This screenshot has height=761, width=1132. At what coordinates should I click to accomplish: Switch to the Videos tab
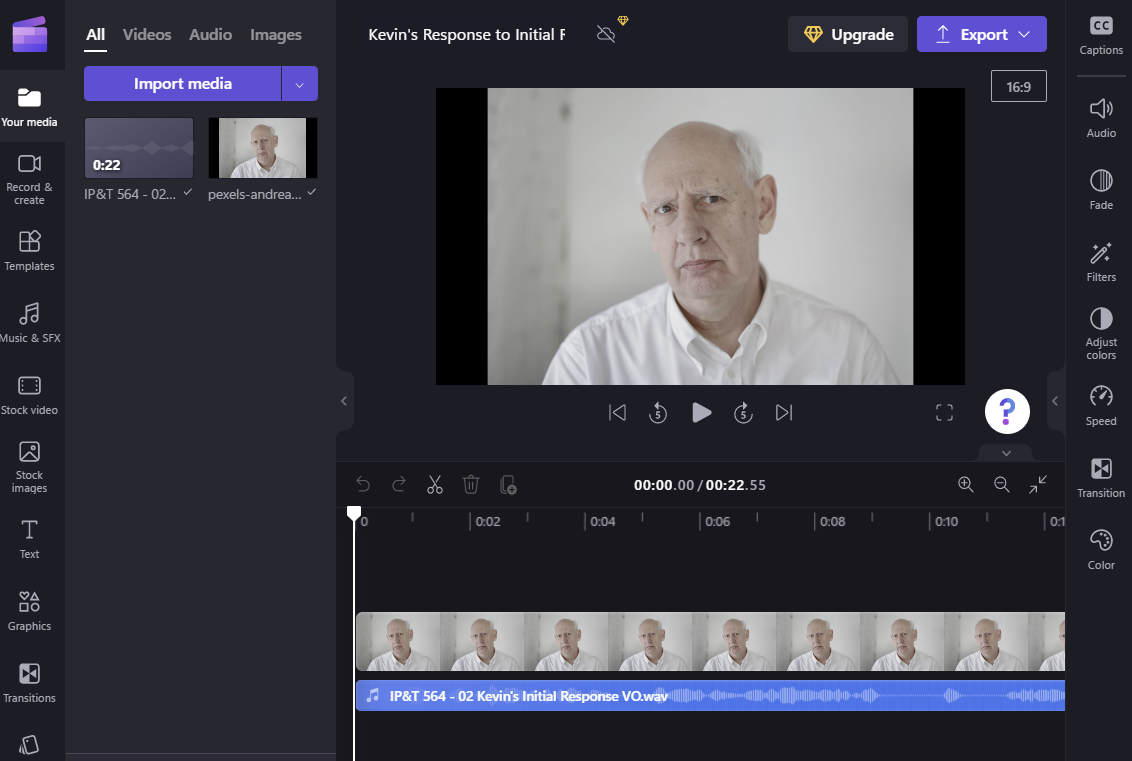[147, 35]
